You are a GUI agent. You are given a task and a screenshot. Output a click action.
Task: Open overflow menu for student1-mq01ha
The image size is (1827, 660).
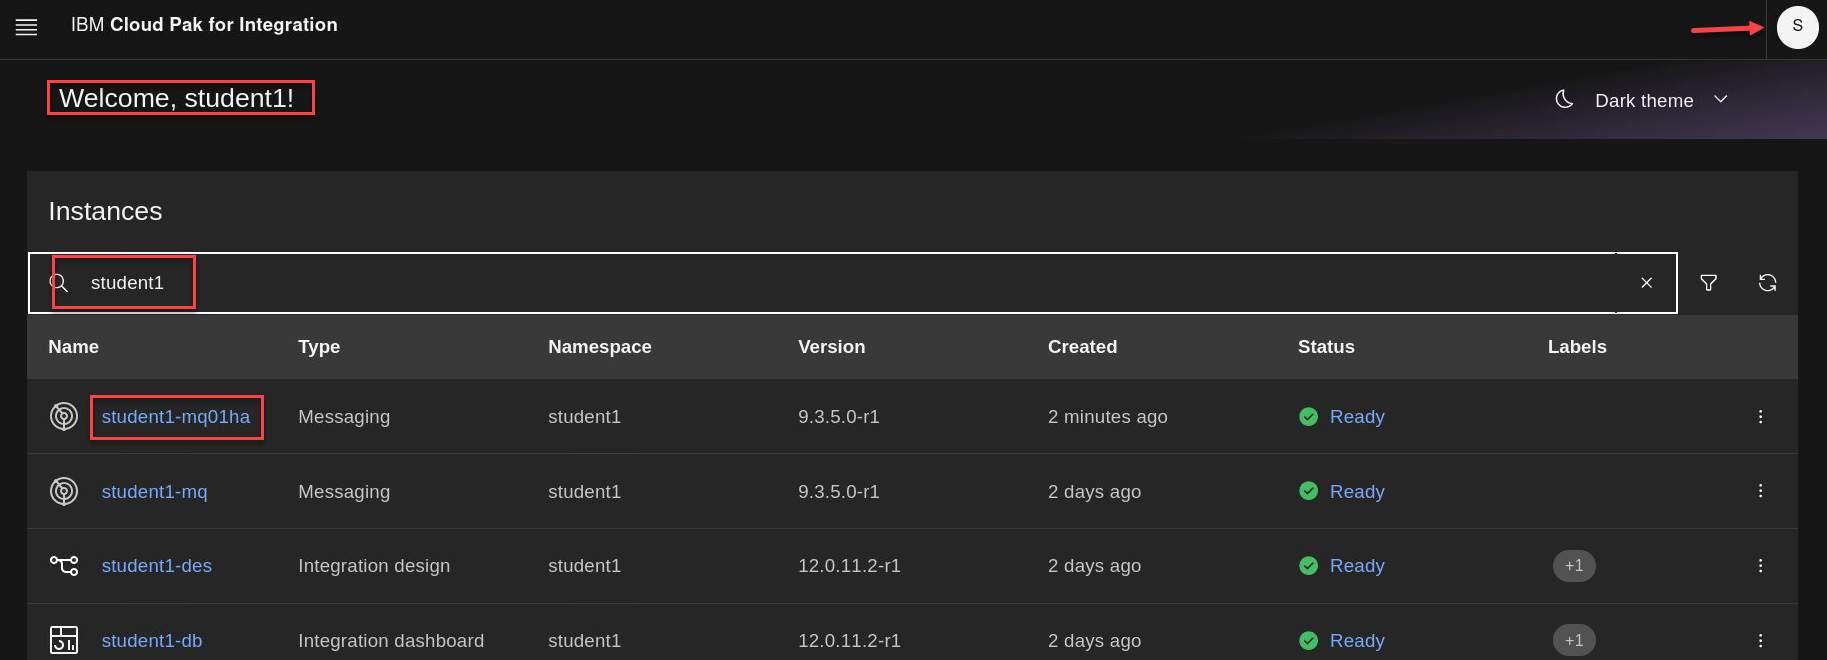click(x=1760, y=417)
